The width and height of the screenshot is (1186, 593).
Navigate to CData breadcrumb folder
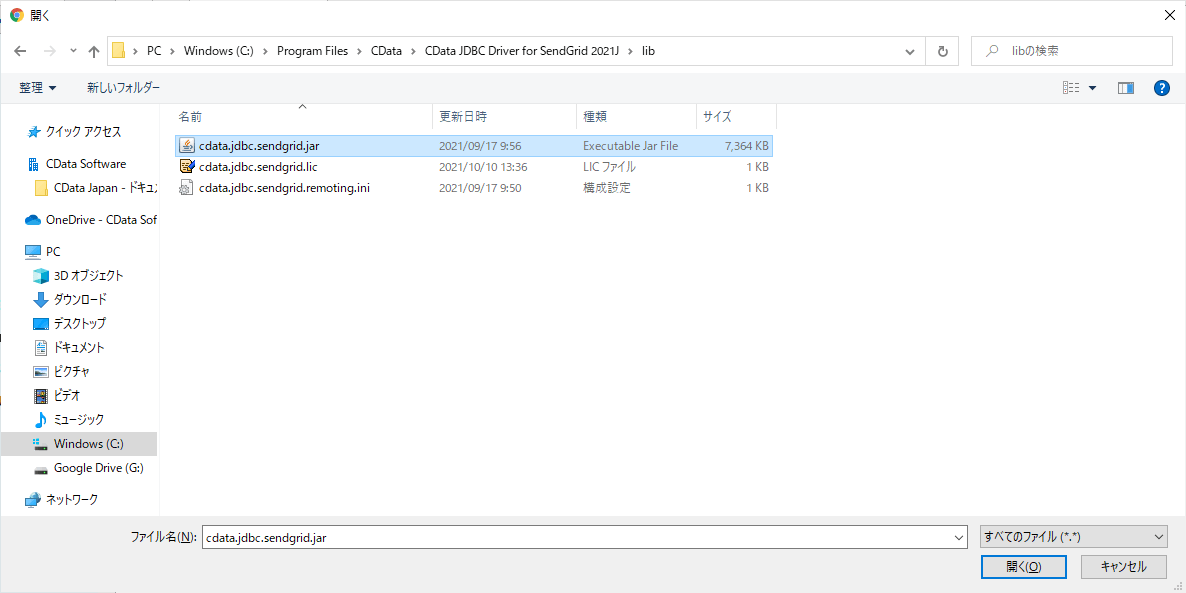(387, 51)
